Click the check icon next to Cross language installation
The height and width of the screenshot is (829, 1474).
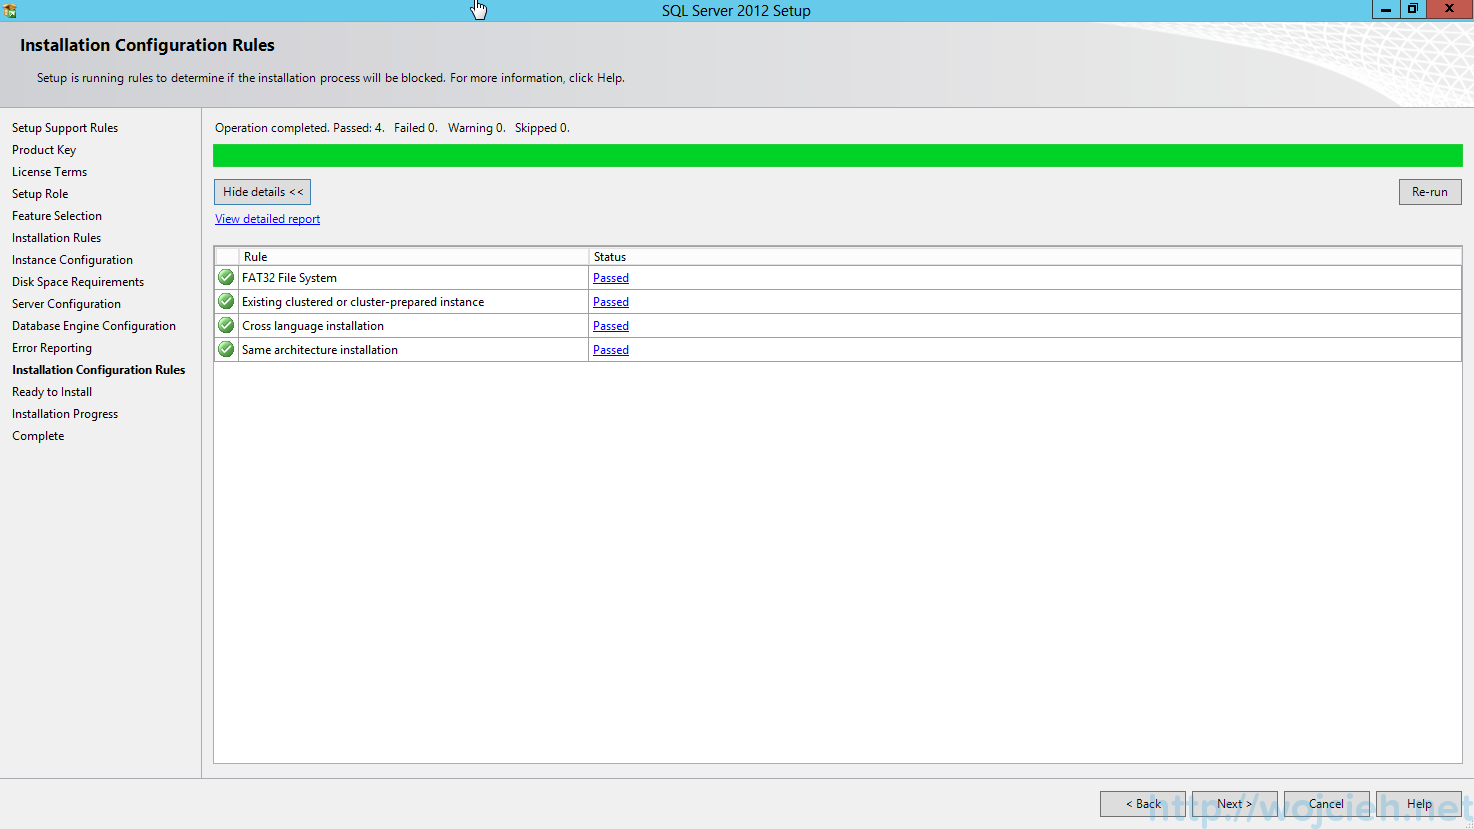click(x=226, y=325)
